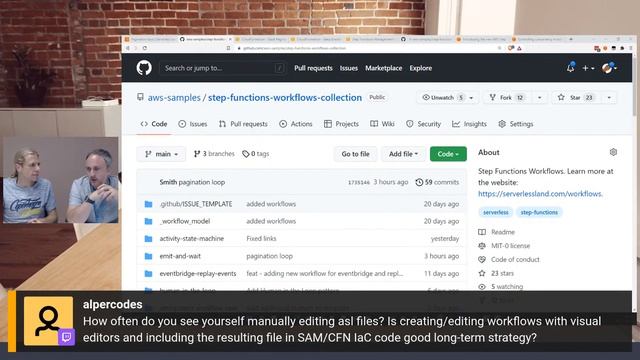This screenshot has width=640, height=360.
Task: Open the plus create-new menu
Action: point(588,68)
